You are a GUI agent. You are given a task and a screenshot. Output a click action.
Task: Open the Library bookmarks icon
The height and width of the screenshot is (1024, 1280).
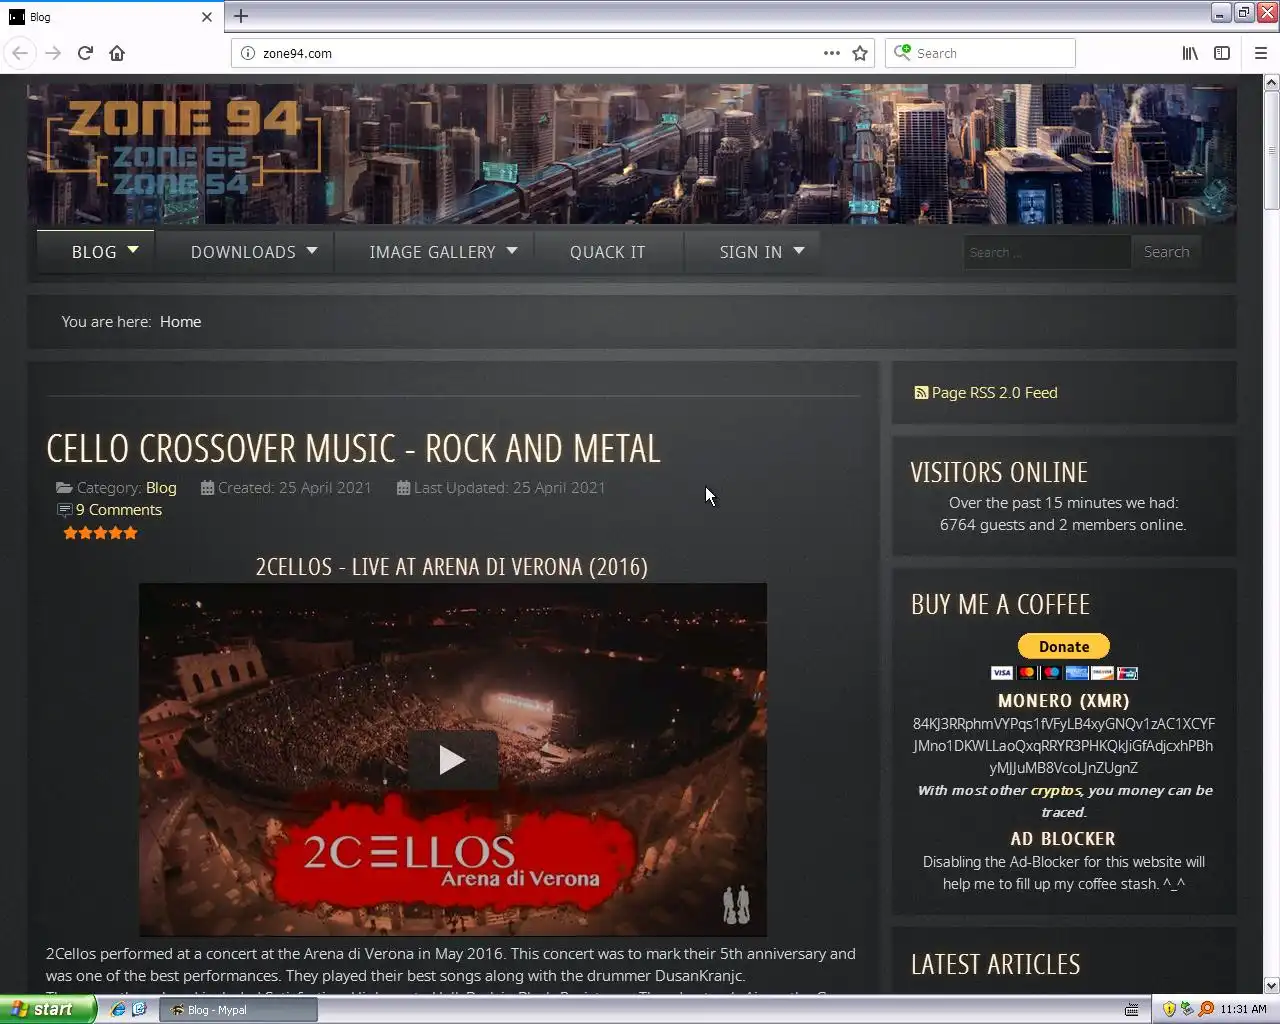[1190, 53]
